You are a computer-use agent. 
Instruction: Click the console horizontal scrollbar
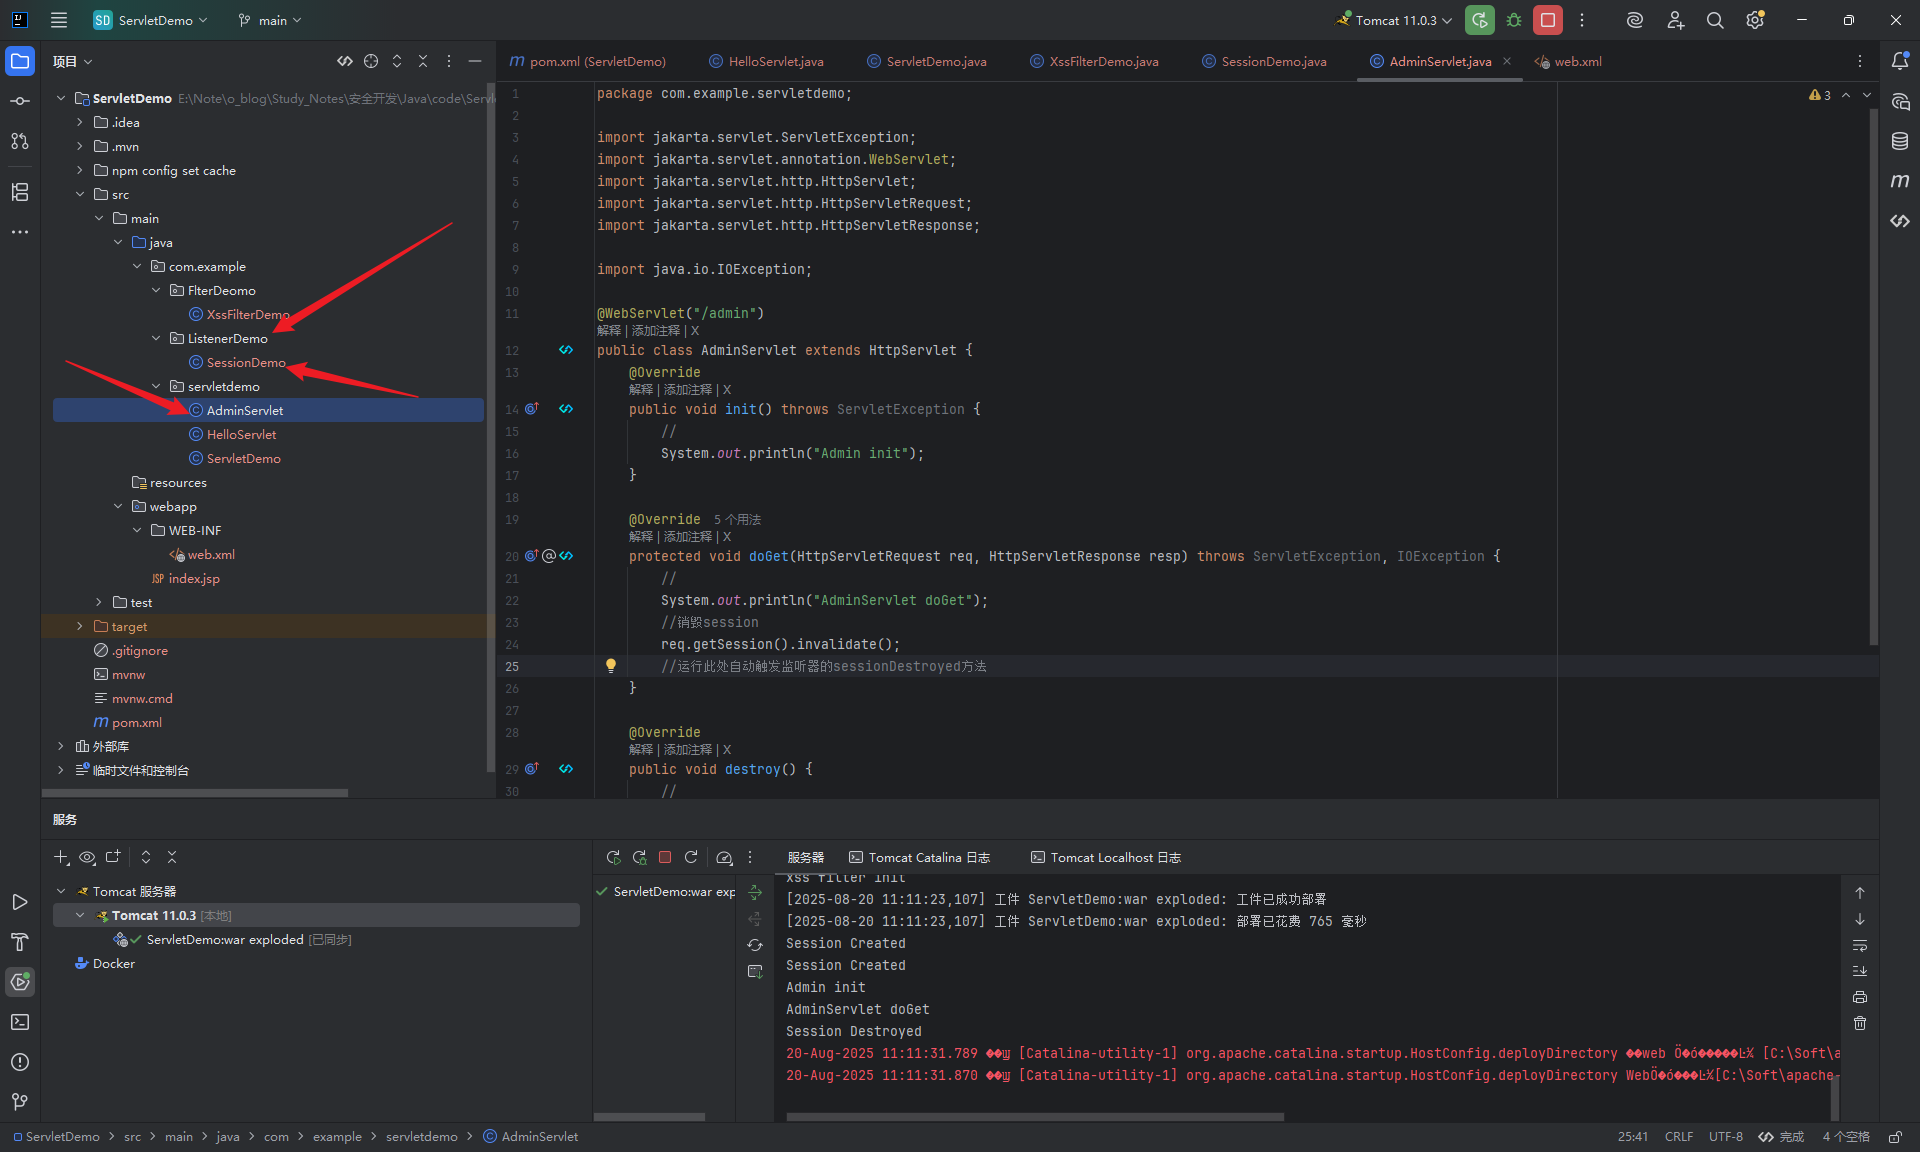[1035, 1117]
